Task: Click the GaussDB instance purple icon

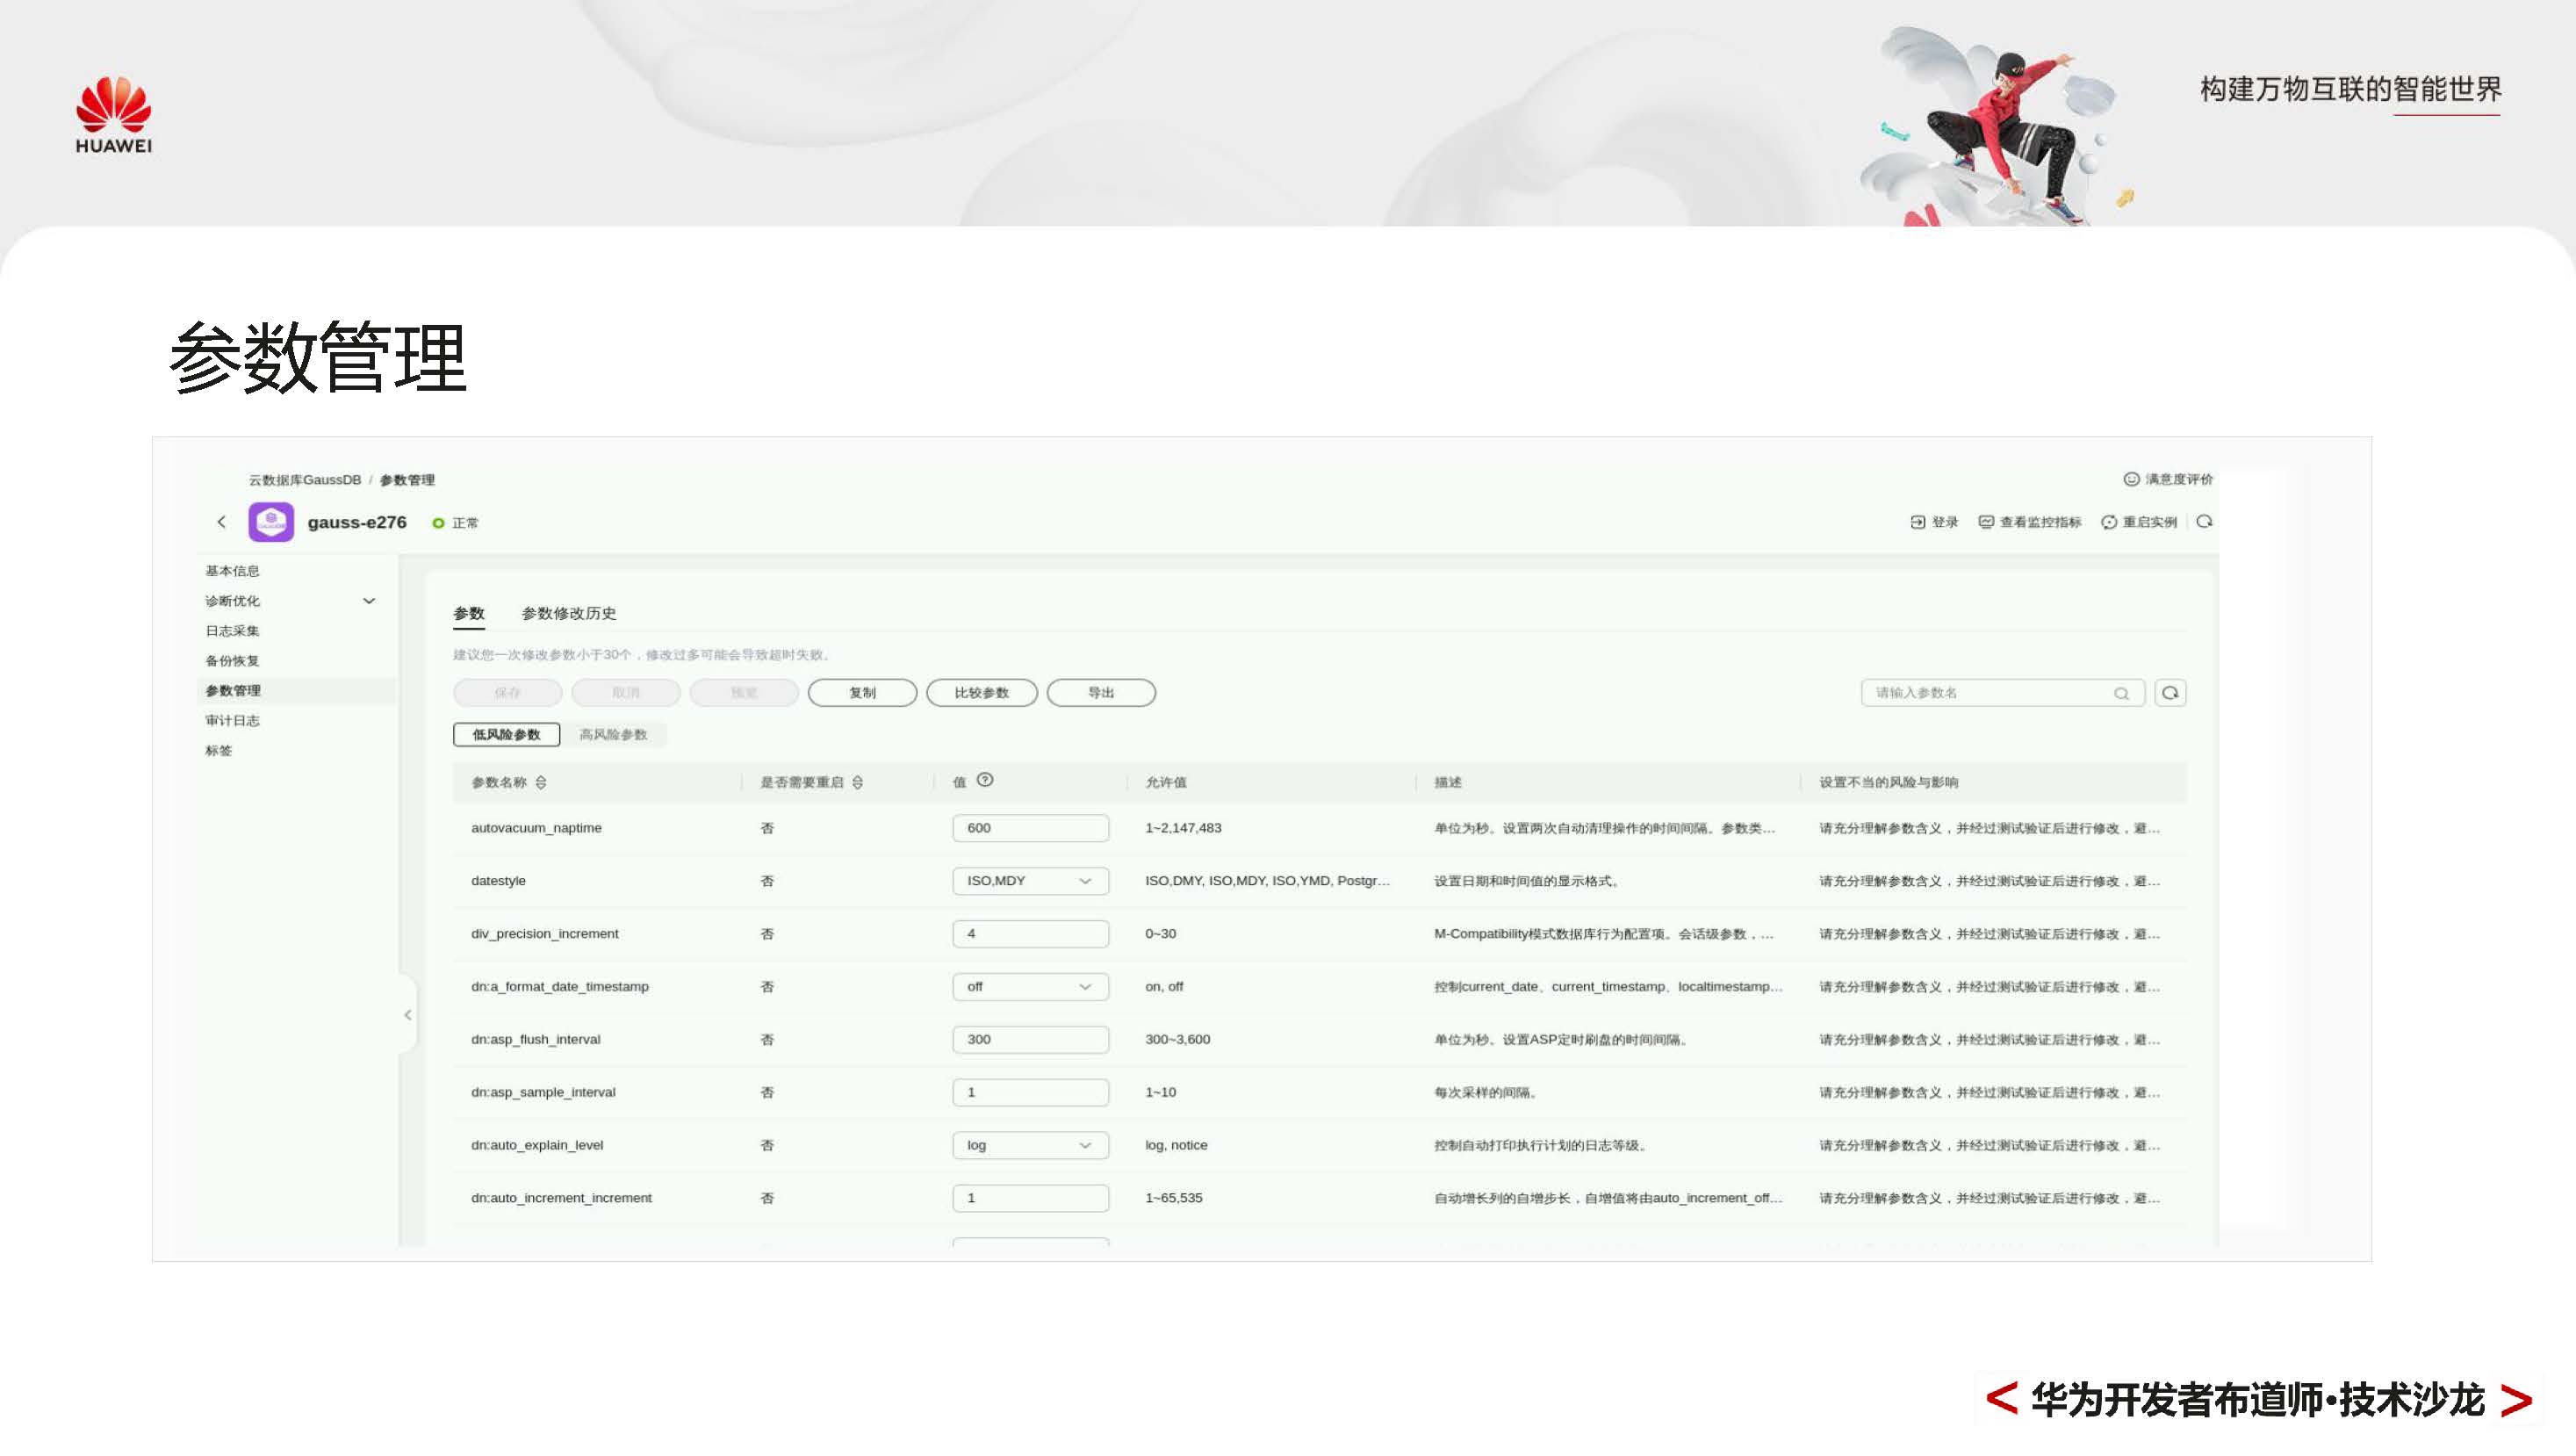Action: [x=270, y=521]
